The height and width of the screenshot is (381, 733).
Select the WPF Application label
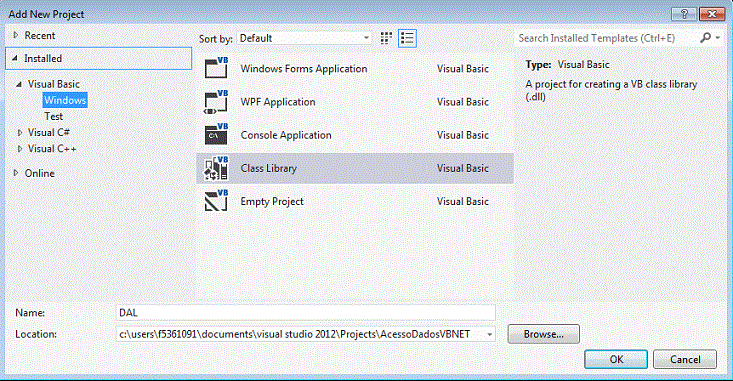click(278, 102)
